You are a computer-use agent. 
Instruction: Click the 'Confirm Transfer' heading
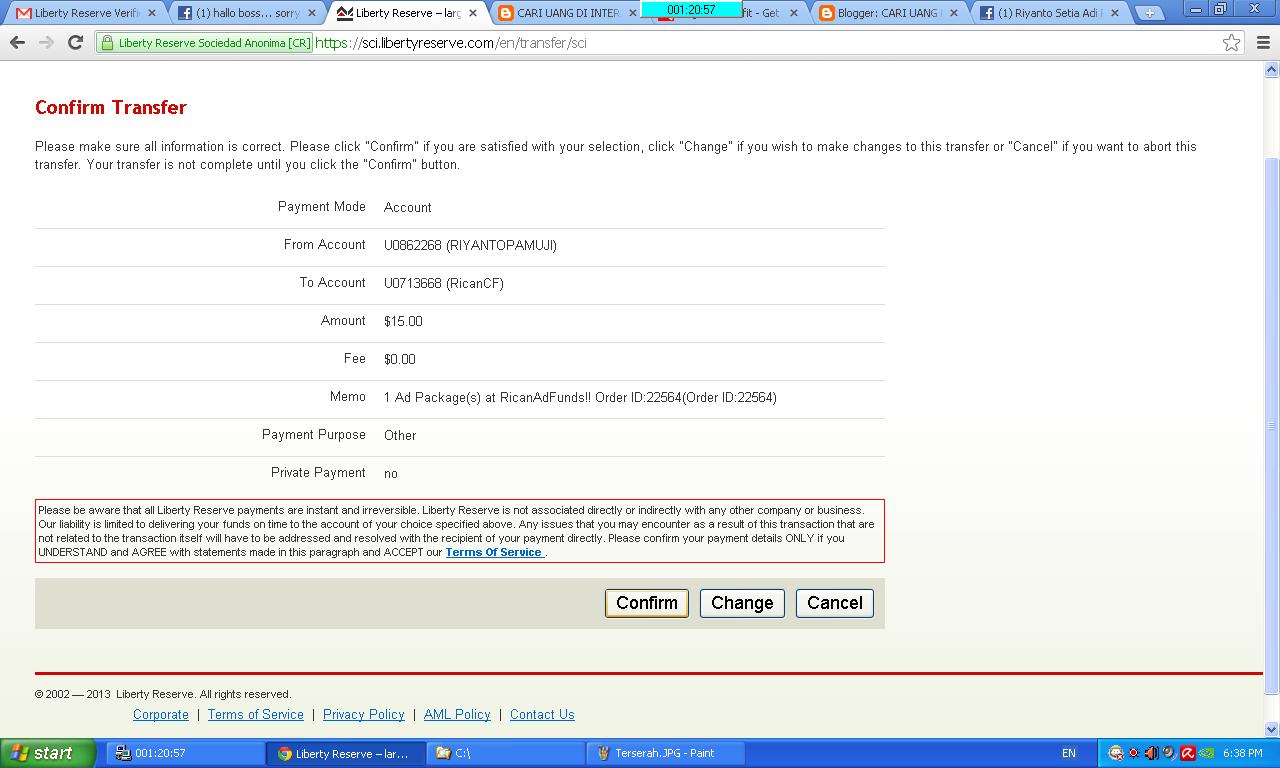[x=111, y=107]
